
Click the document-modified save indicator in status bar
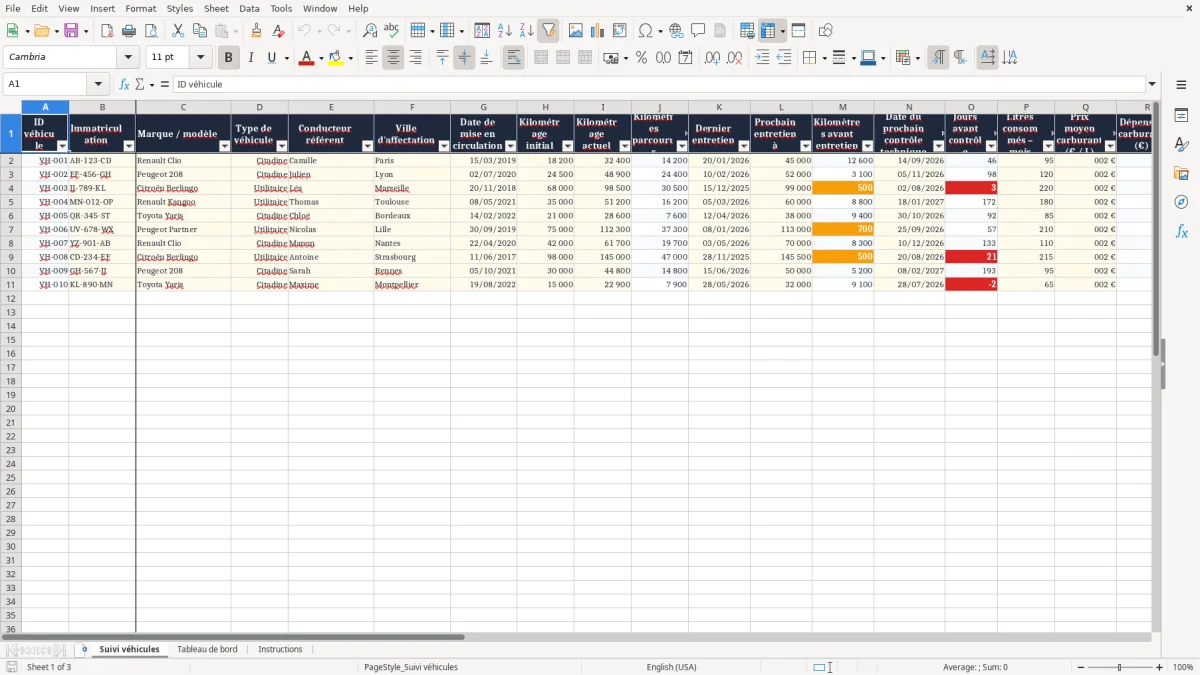[x=11, y=667]
